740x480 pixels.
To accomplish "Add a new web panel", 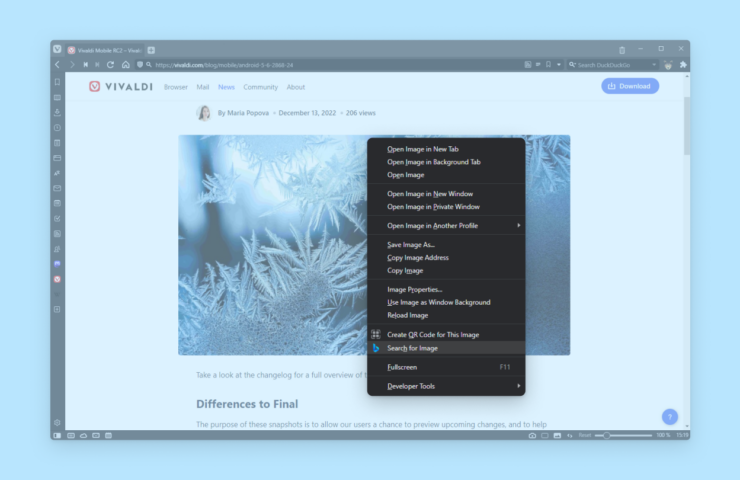I will (x=57, y=309).
